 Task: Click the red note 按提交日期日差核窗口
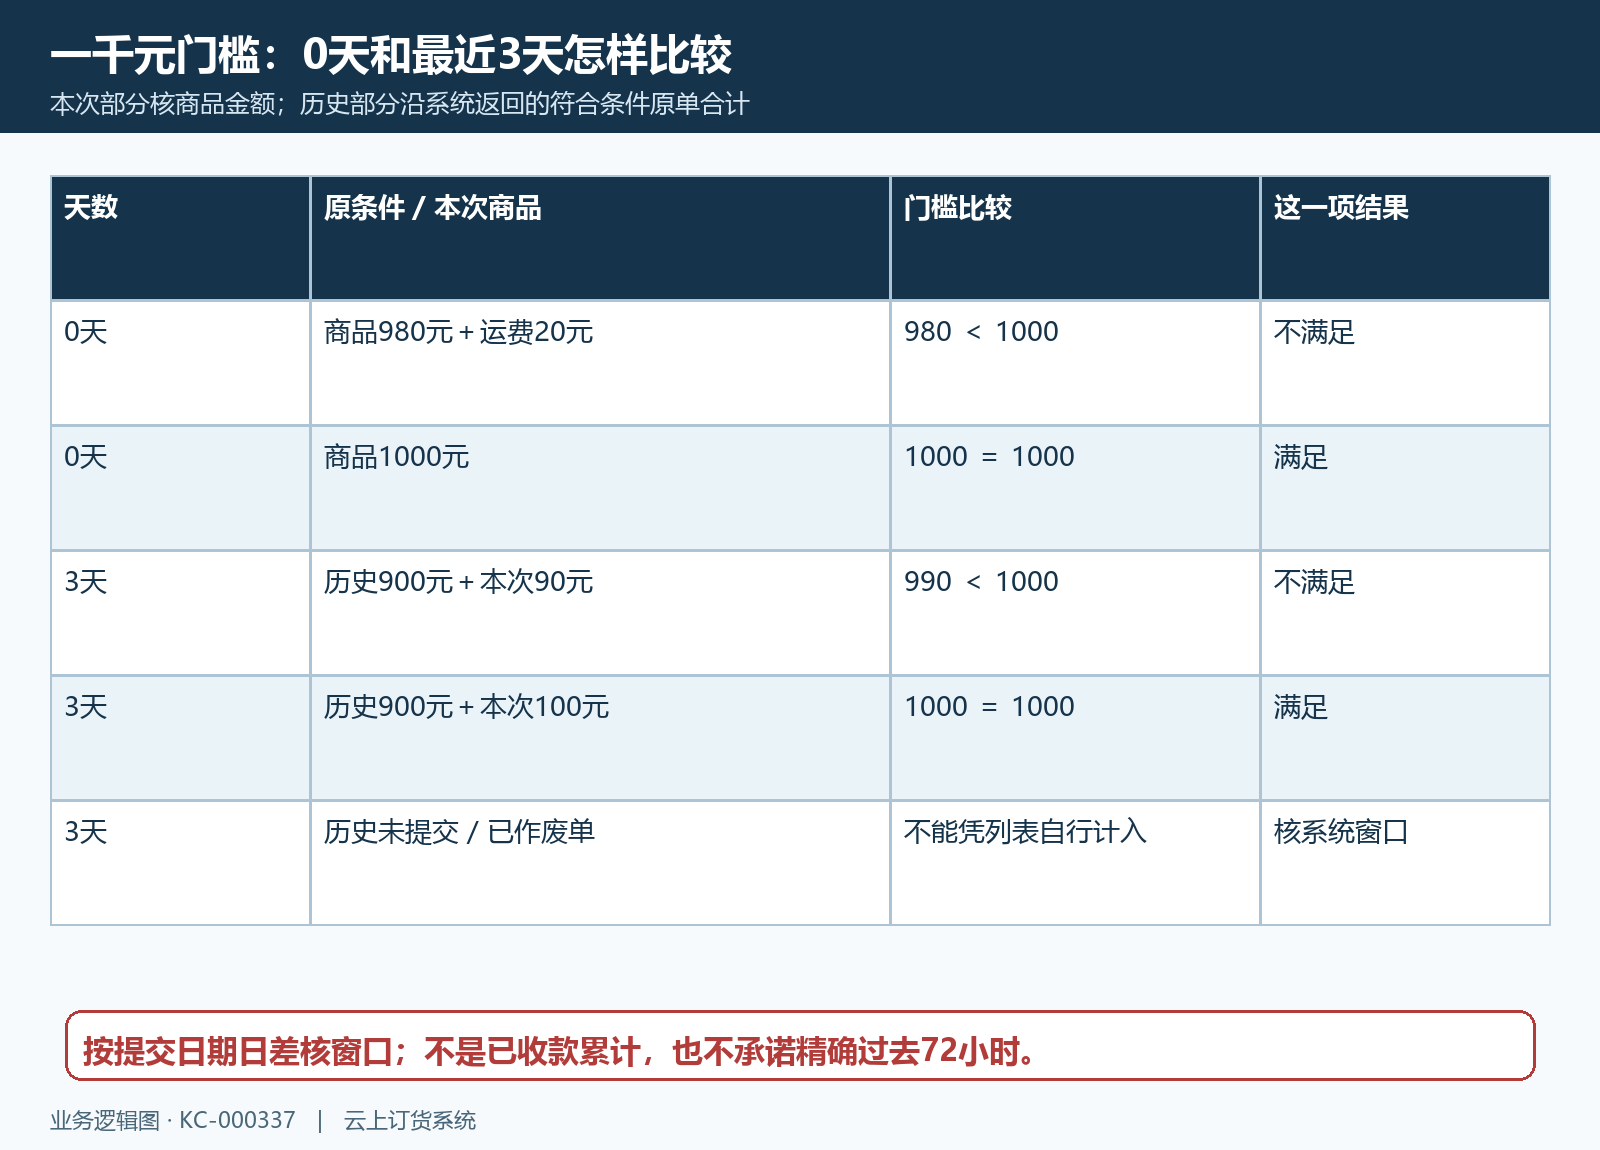coord(800,1046)
